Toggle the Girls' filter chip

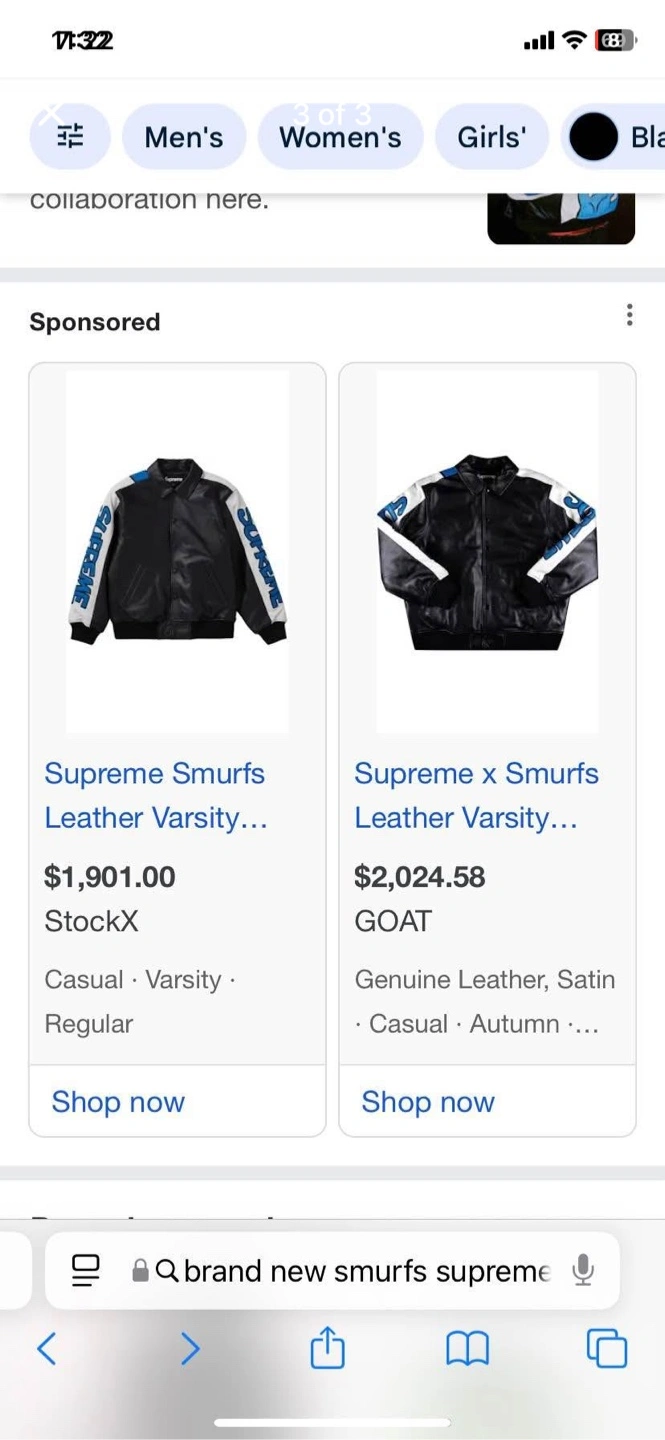[491, 137]
